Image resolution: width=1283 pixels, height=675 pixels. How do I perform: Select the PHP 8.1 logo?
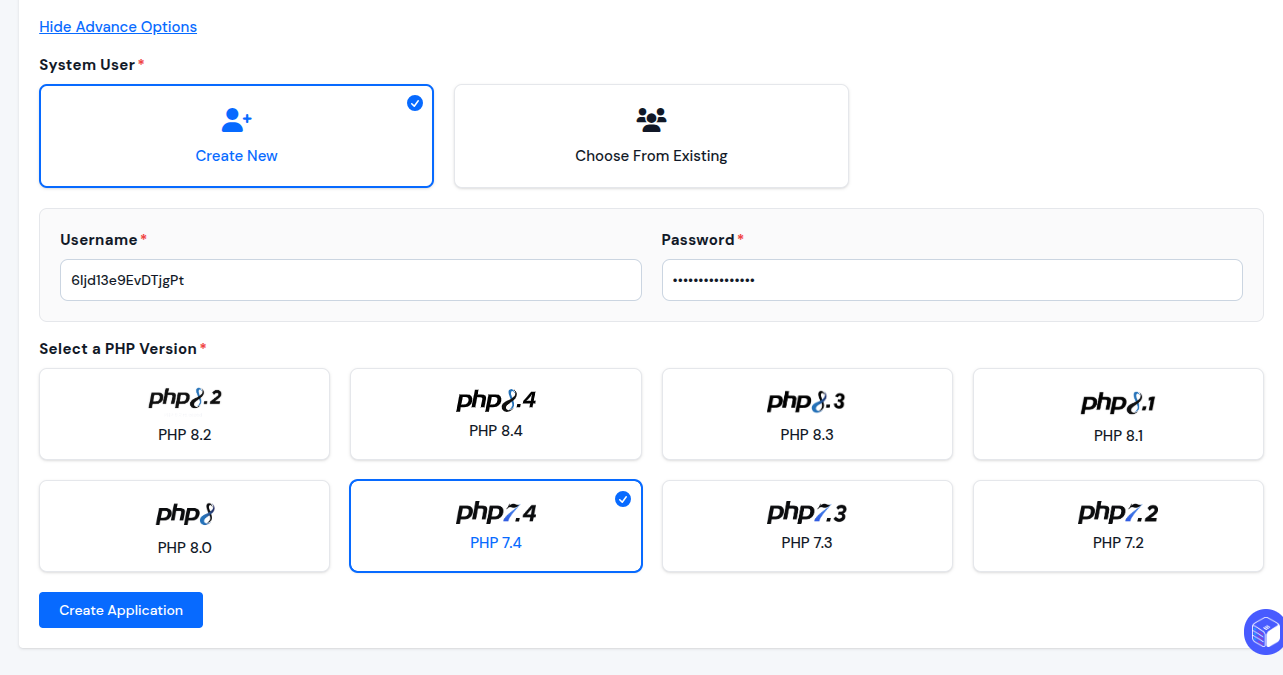[x=1118, y=403]
